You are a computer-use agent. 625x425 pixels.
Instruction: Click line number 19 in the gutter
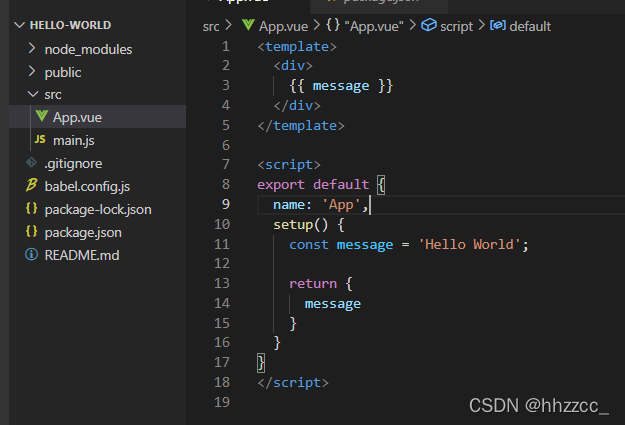point(222,402)
